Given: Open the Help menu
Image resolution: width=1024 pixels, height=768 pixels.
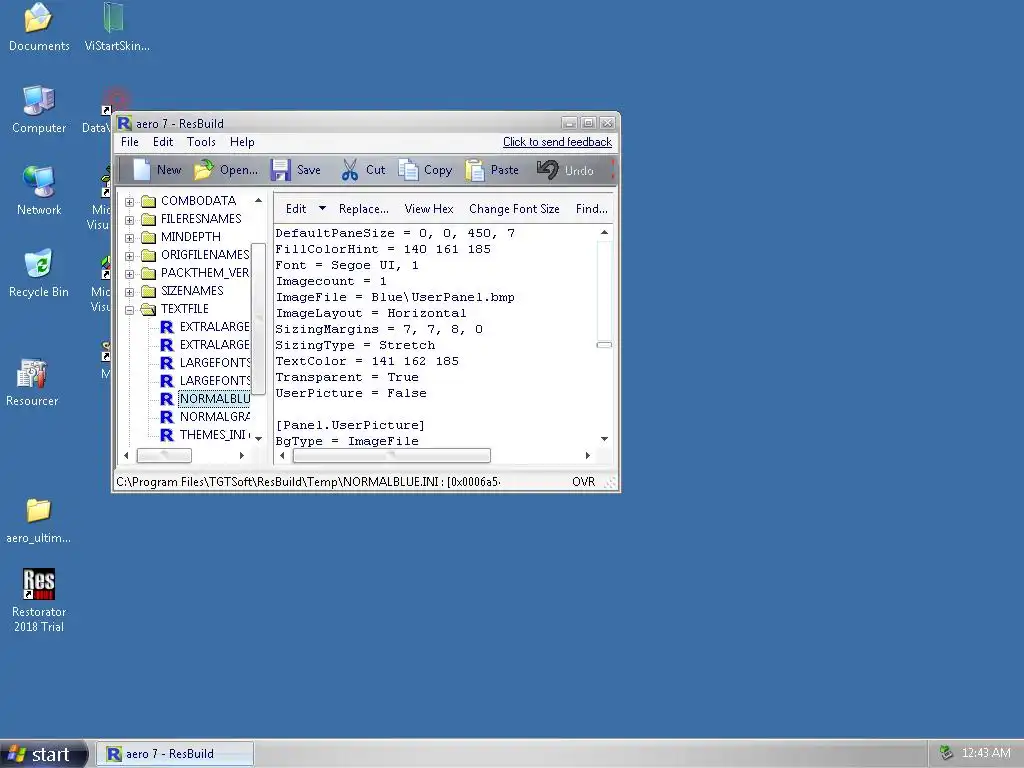Looking at the screenshot, I should (x=242, y=142).
